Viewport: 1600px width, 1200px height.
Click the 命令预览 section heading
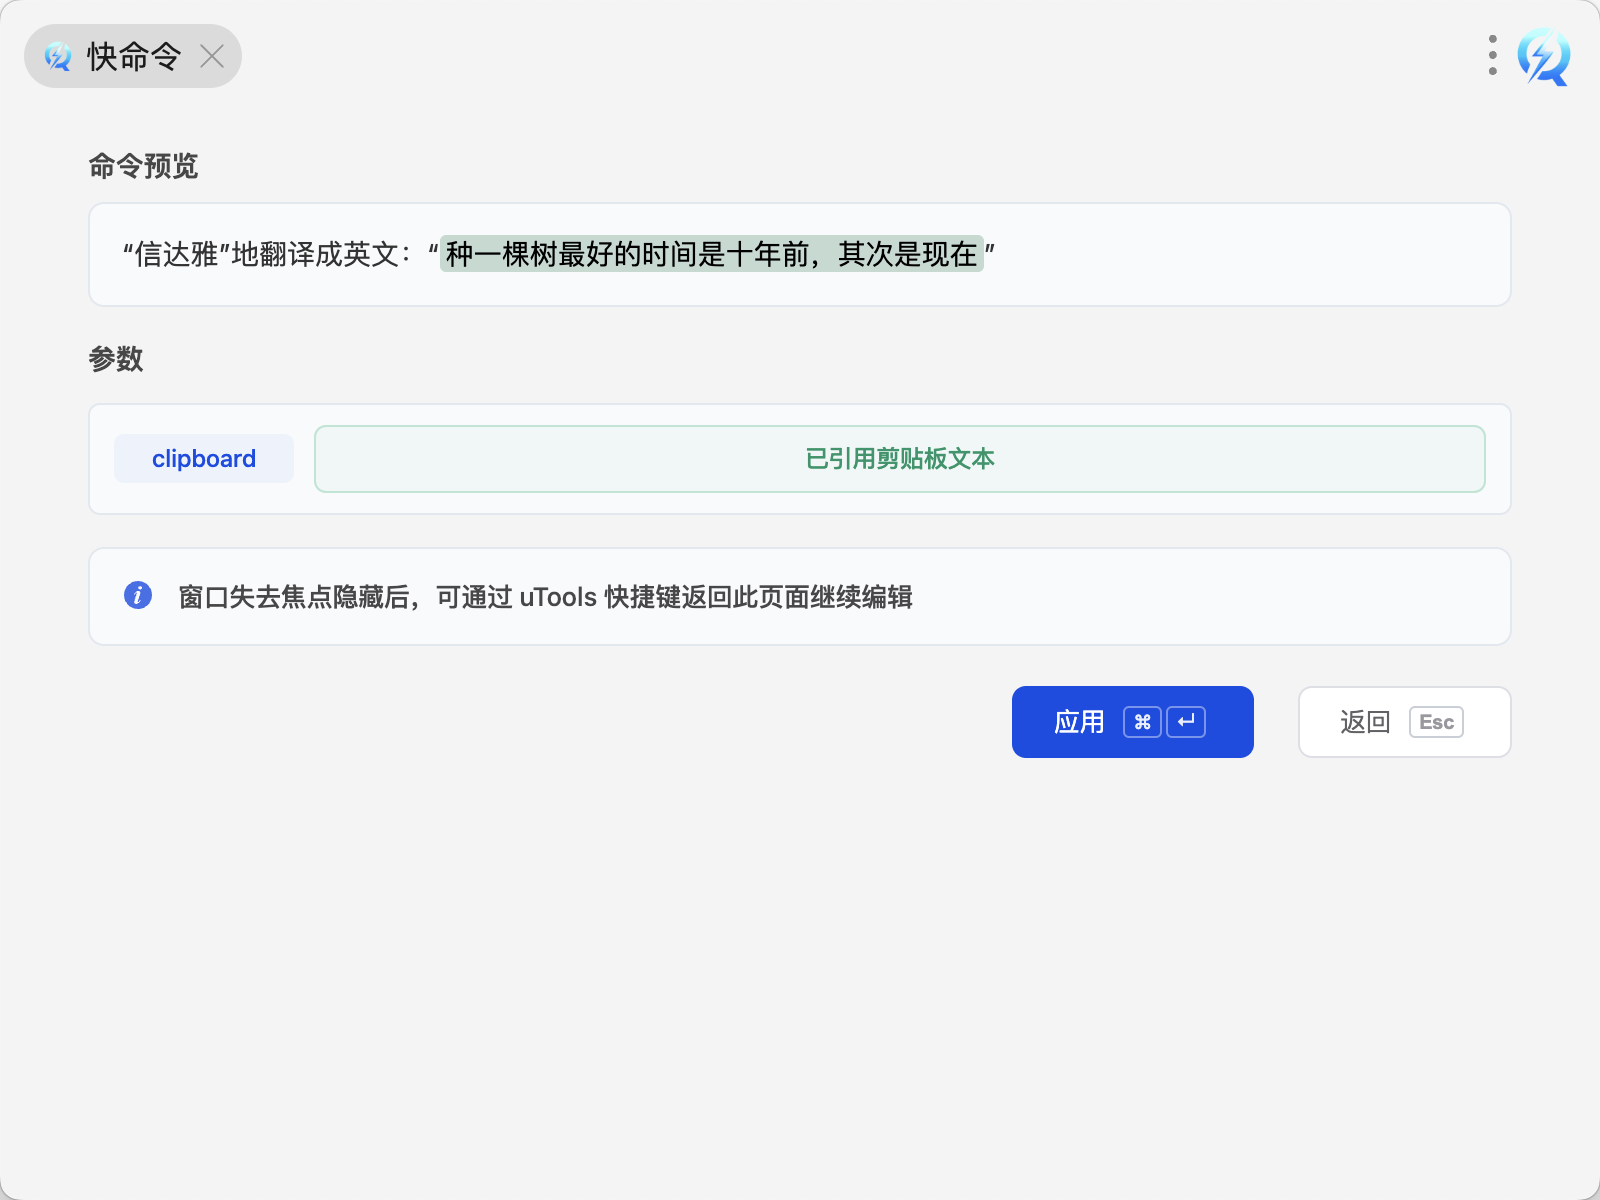click(x=143, y=166)
